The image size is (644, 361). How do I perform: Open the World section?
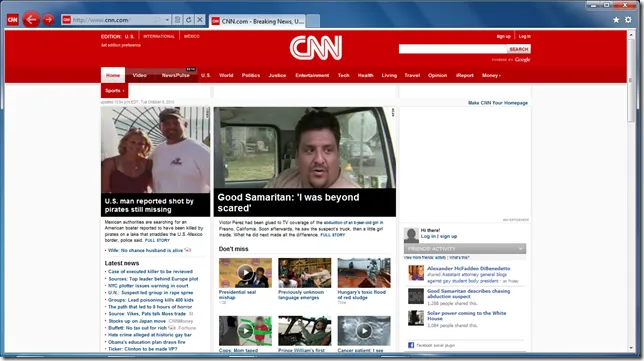226,75
